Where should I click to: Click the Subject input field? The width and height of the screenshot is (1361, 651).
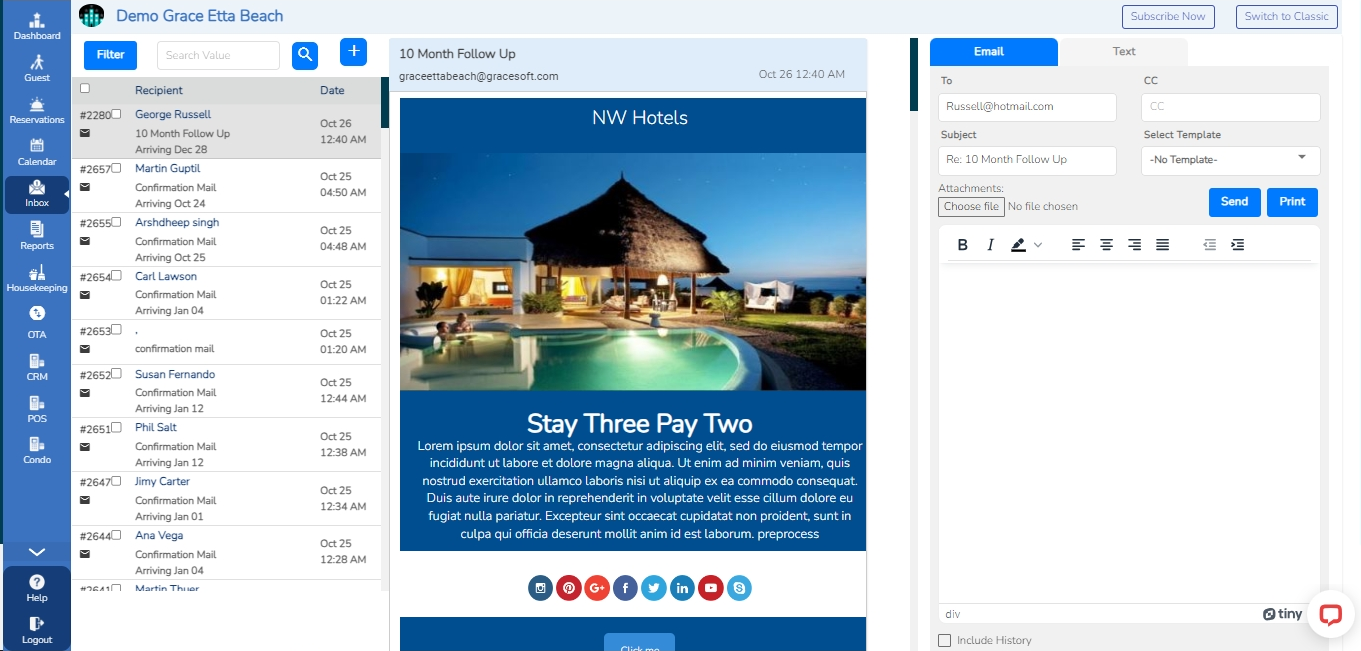pyautogui.click(x=1027, y=160)
